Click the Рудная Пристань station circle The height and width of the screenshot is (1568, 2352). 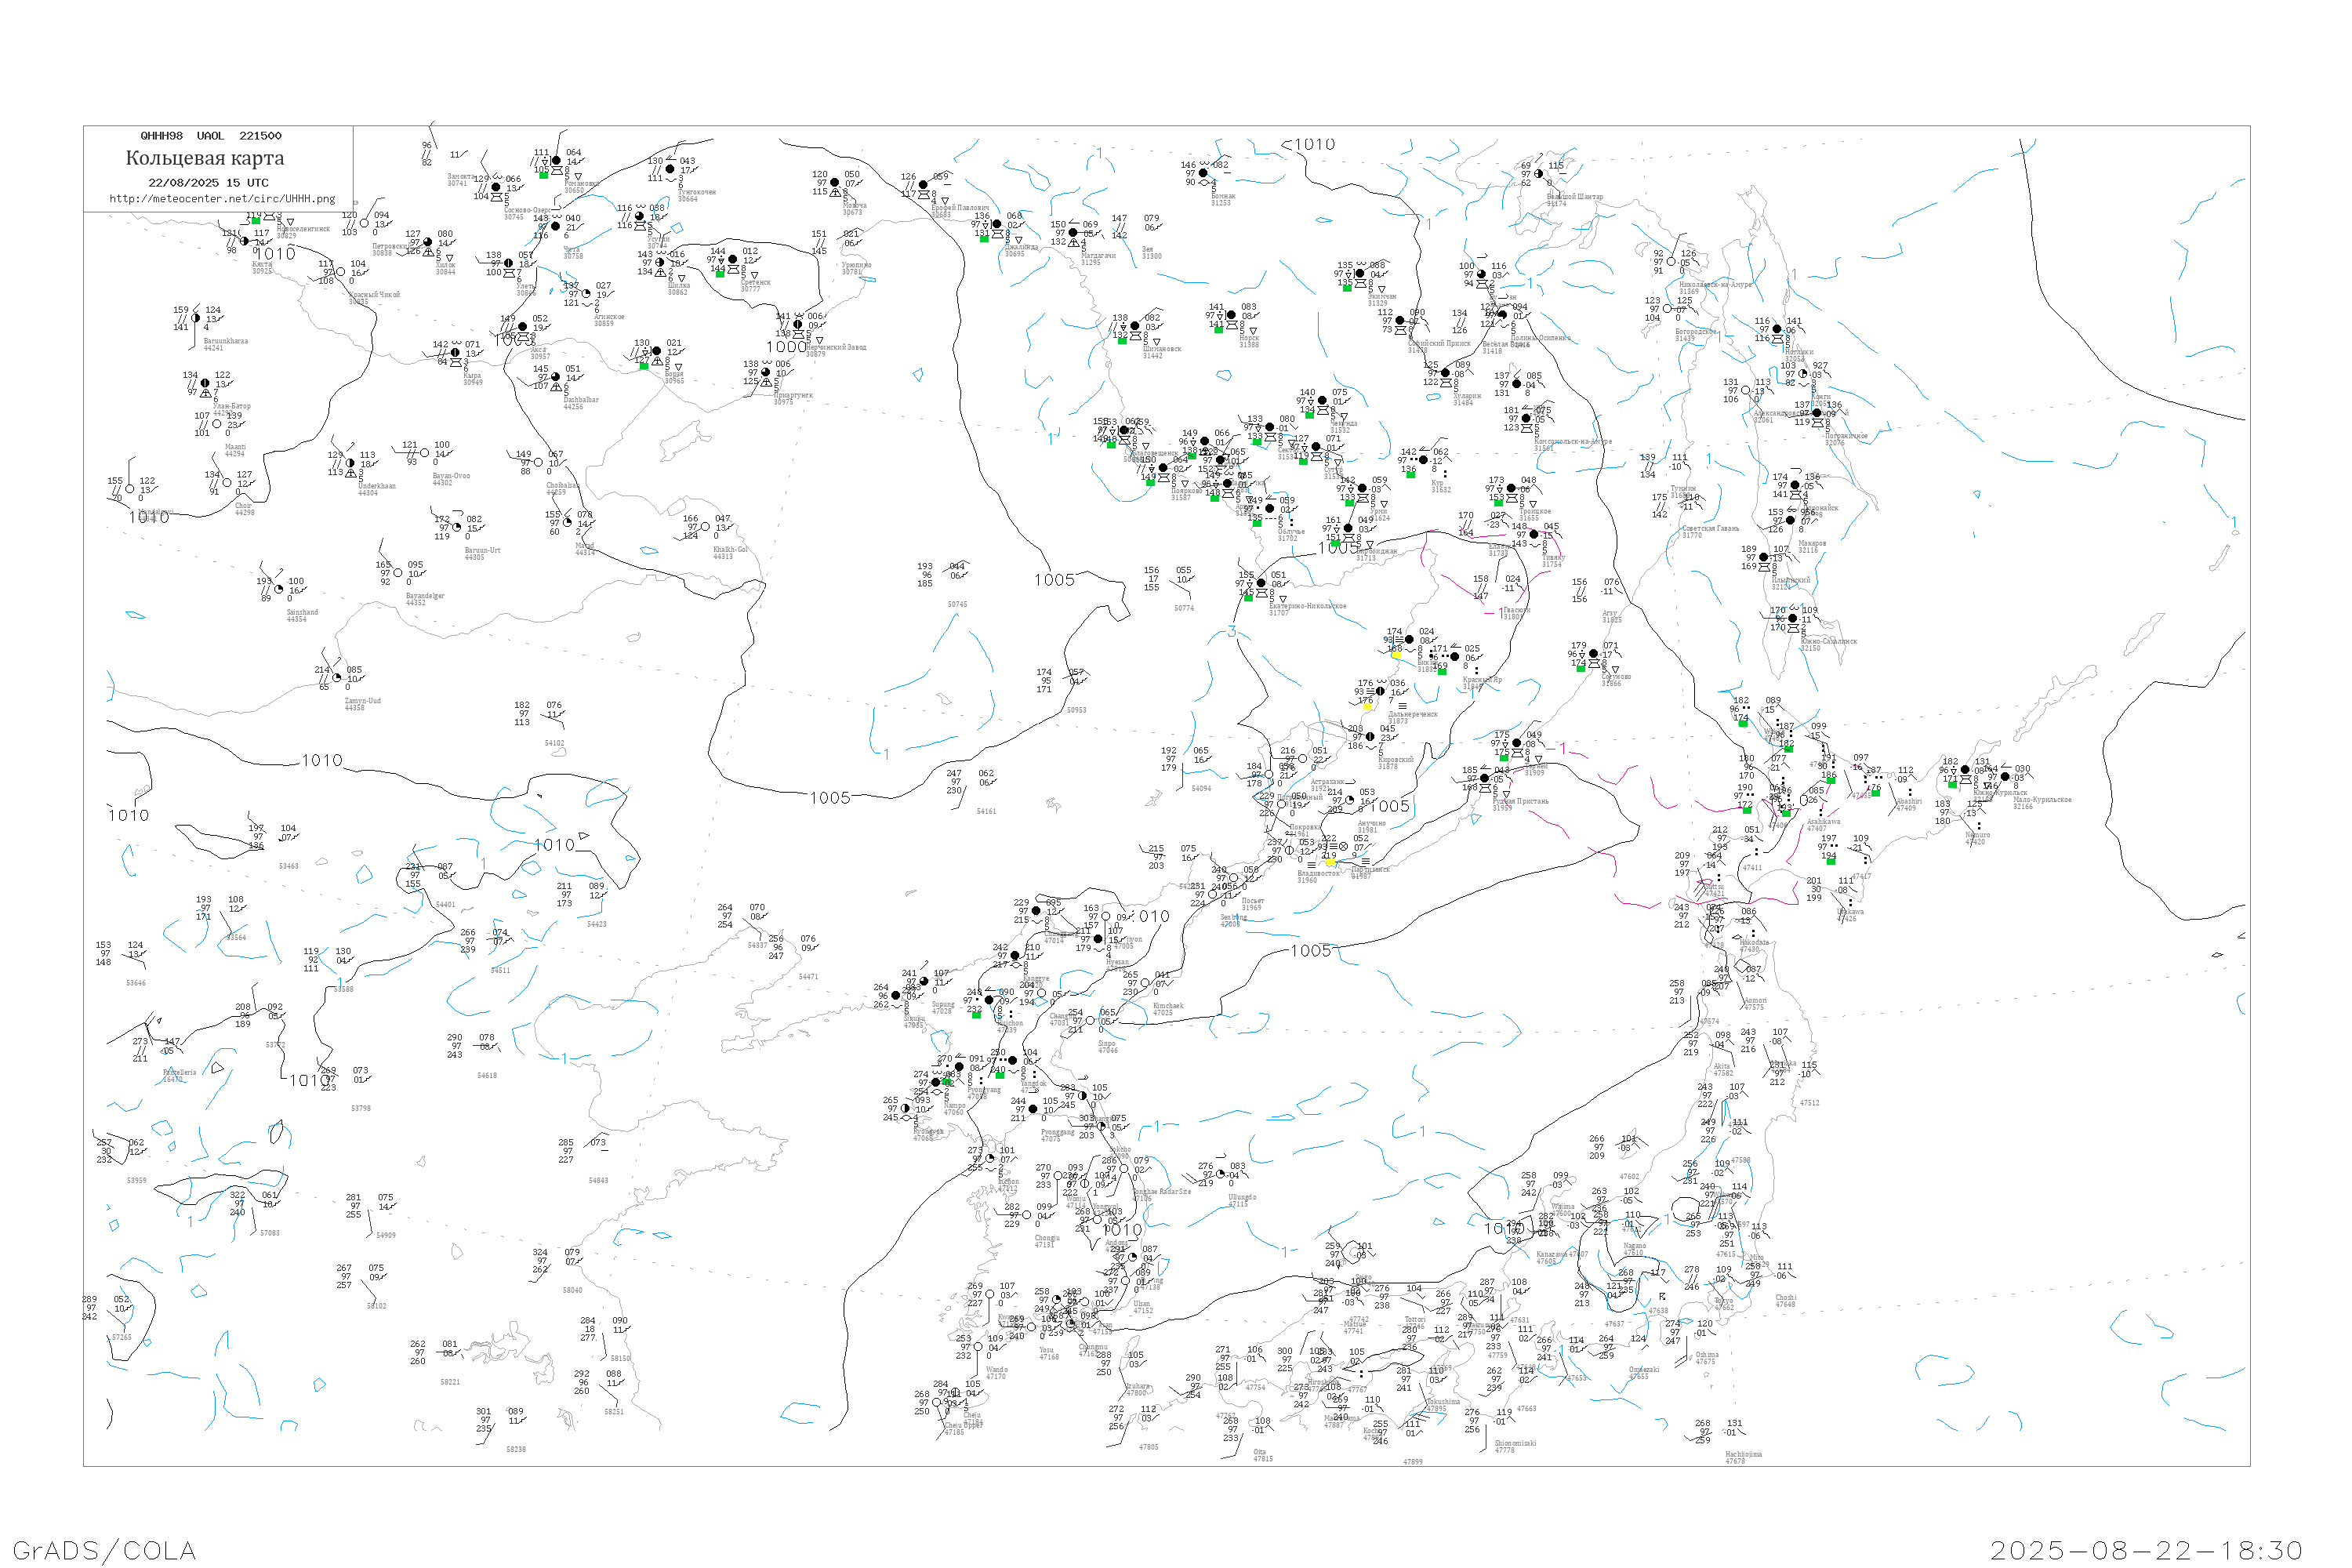pos(1485,778)
